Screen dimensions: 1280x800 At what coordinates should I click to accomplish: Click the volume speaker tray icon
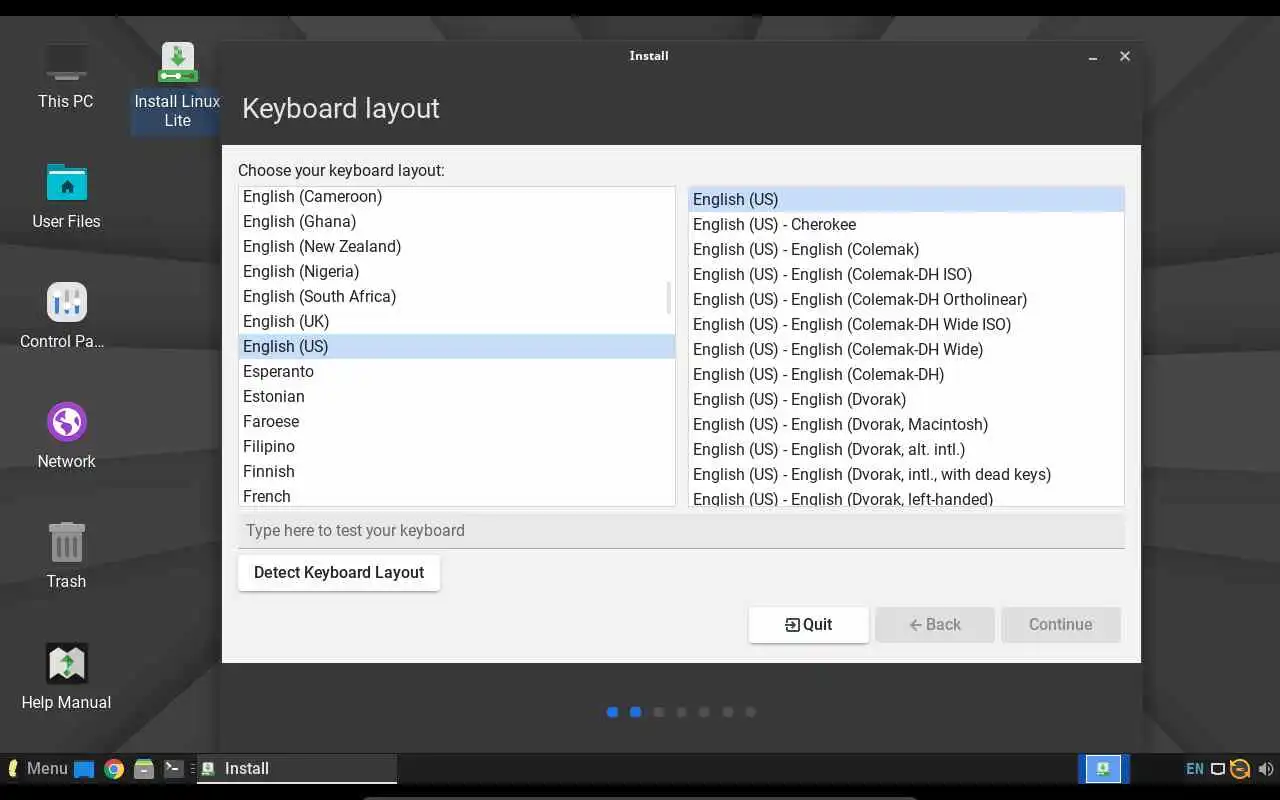1265,769
